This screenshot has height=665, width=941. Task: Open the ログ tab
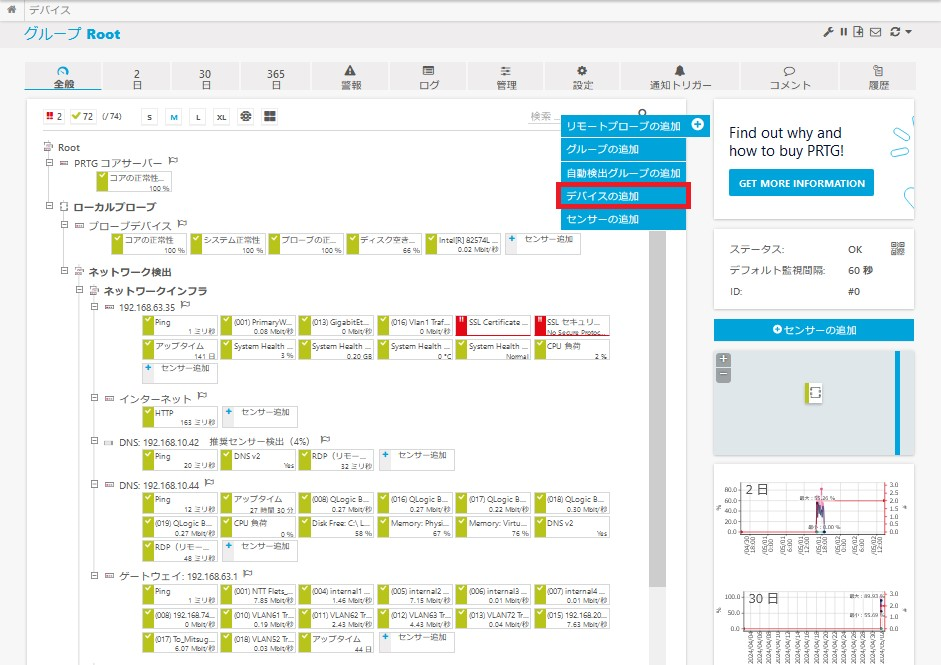(428, 77)
